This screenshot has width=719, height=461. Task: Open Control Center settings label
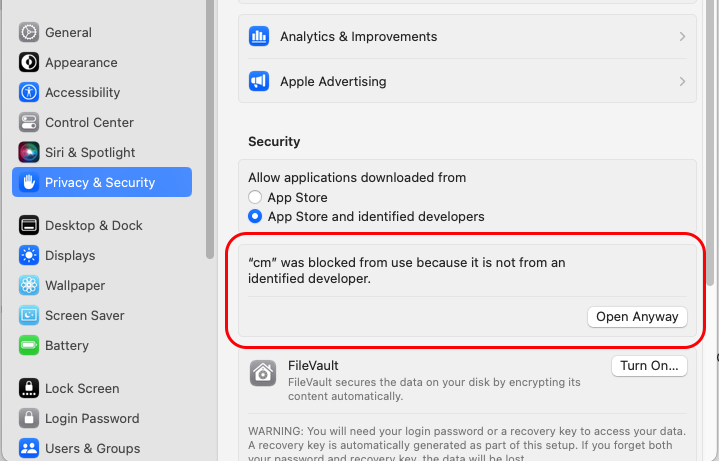[x=89, y=122]
